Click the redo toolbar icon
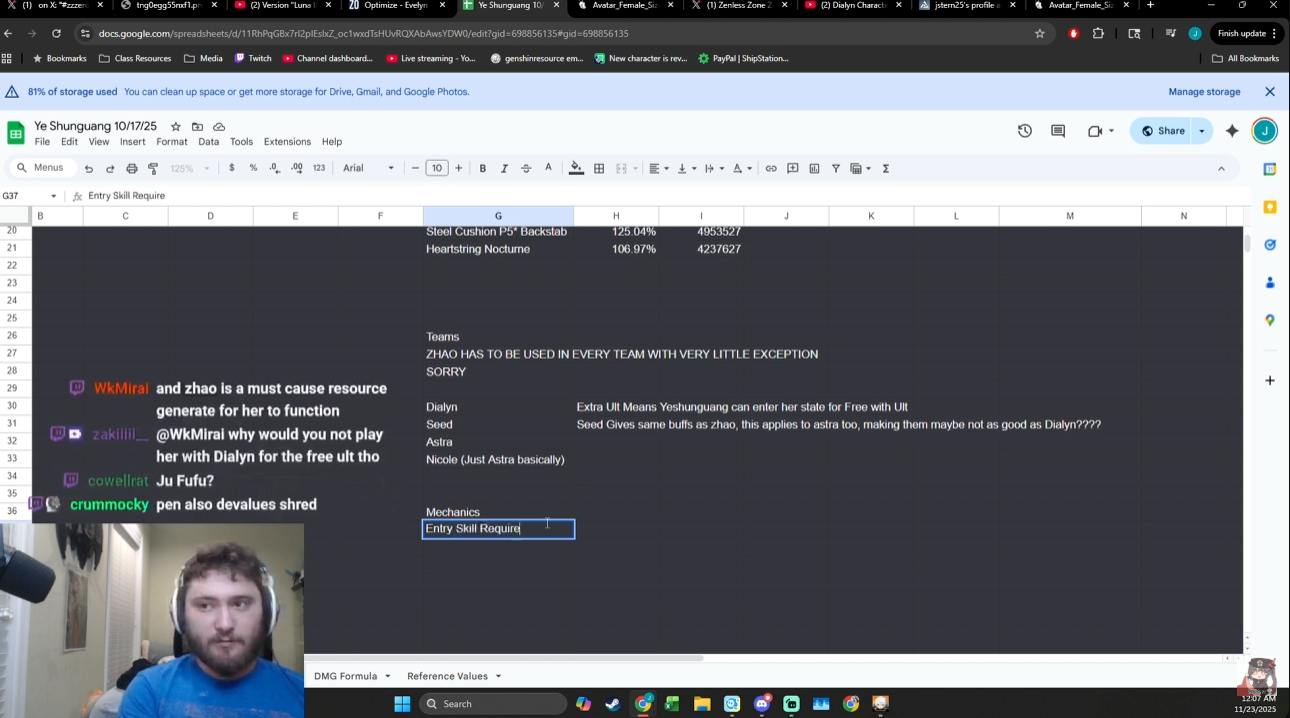Image resolution: width=1290 pixels, height=718 pixels. click(x=110, y=168)
